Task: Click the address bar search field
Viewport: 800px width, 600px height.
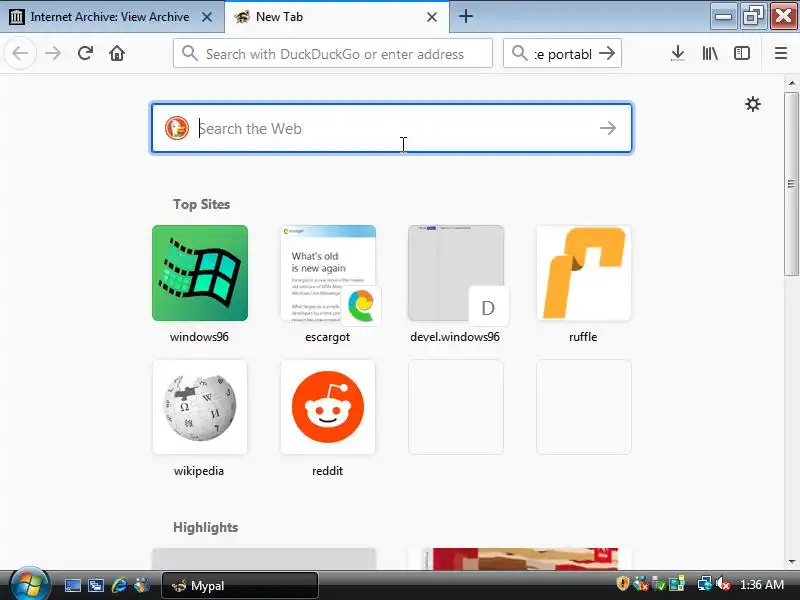Action: pos(333,53)
